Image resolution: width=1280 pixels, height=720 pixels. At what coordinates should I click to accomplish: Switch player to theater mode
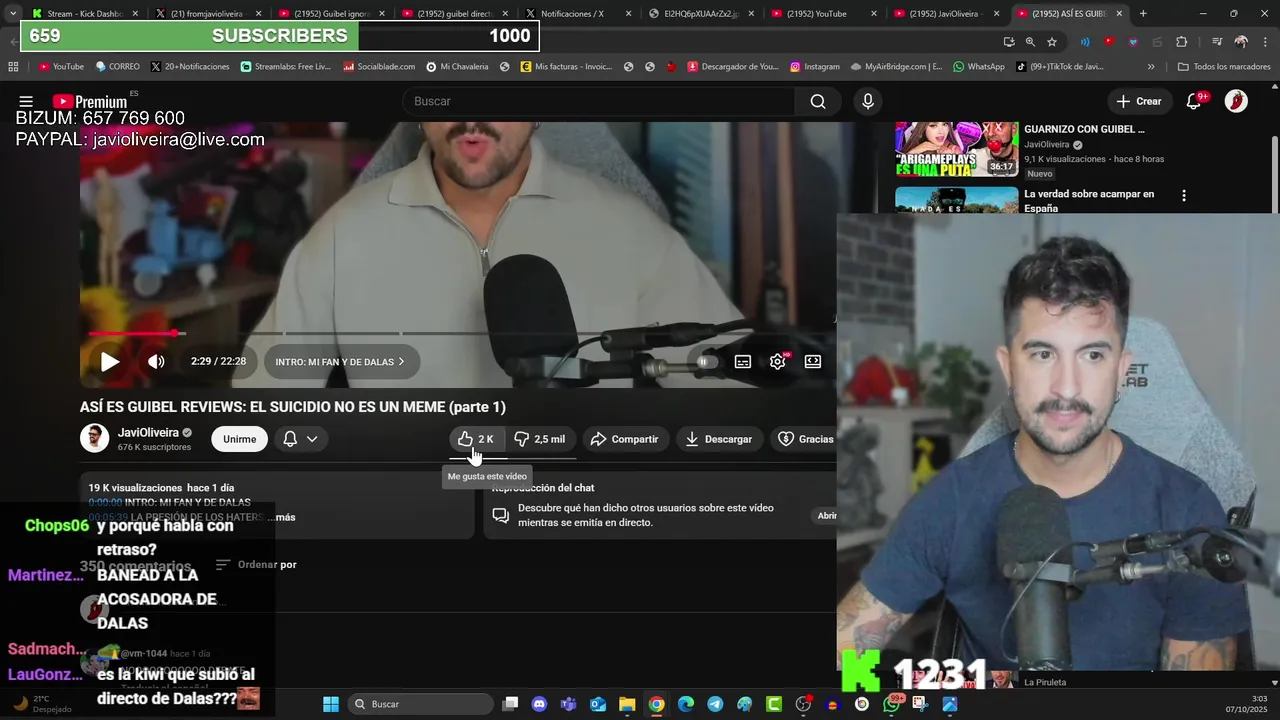coord(813,362)
